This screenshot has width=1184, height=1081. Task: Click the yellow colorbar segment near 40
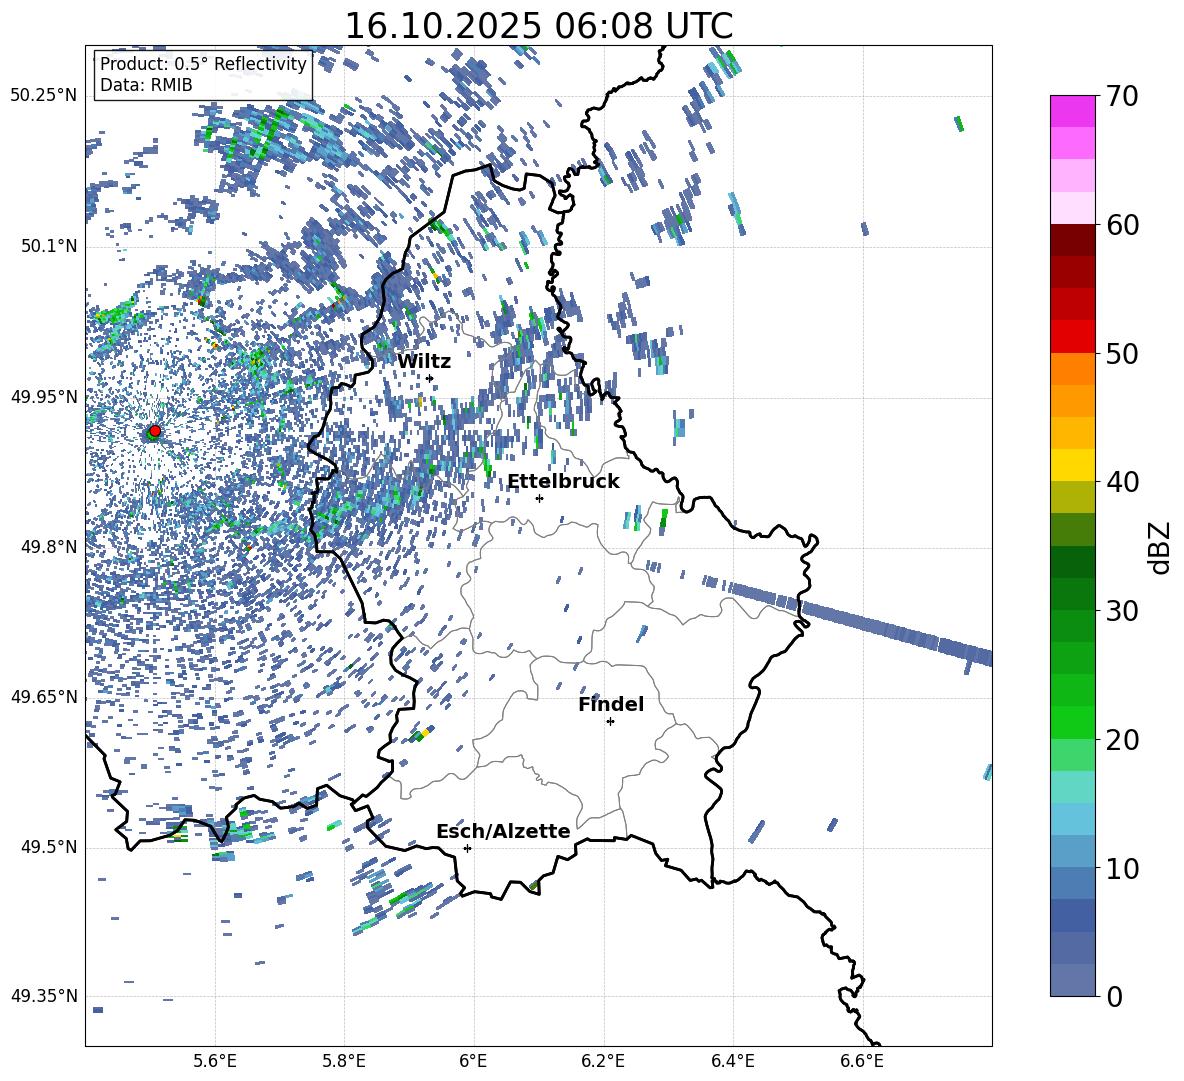coord(1072,465)
